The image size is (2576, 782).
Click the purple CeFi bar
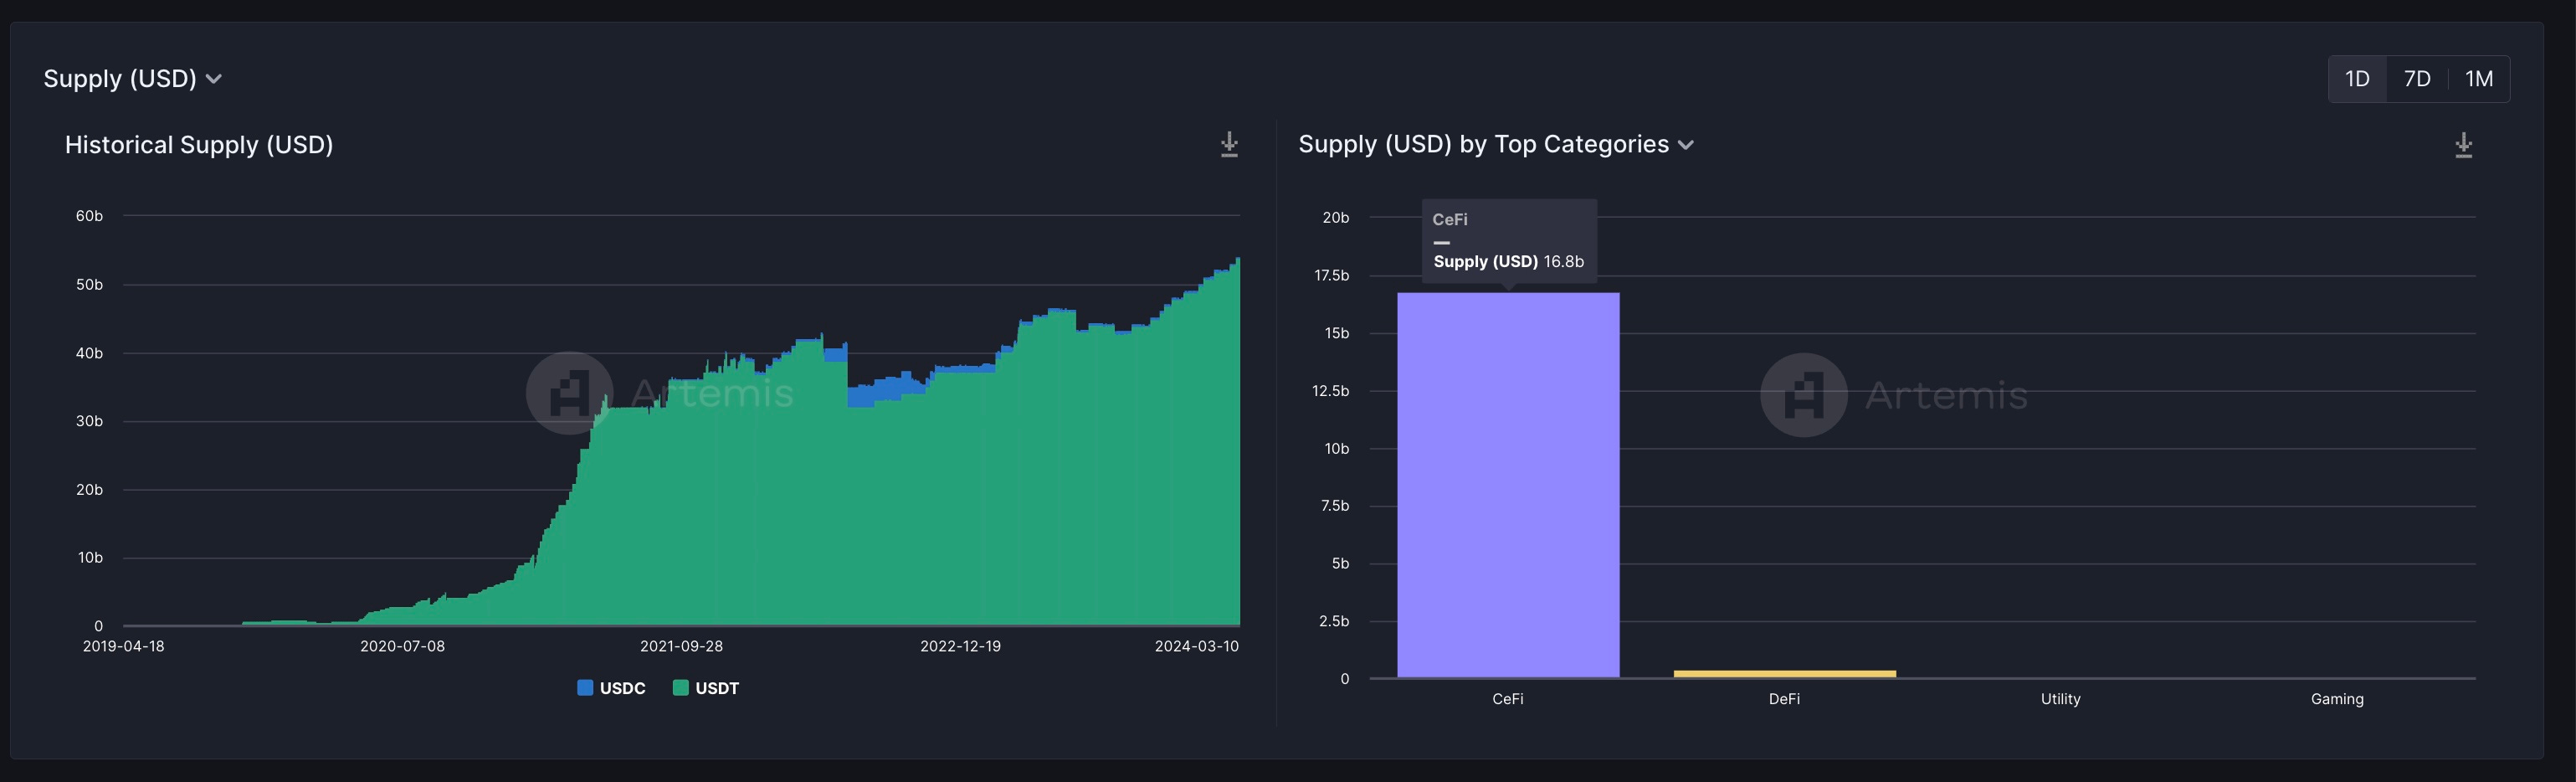coord(1508,485)
